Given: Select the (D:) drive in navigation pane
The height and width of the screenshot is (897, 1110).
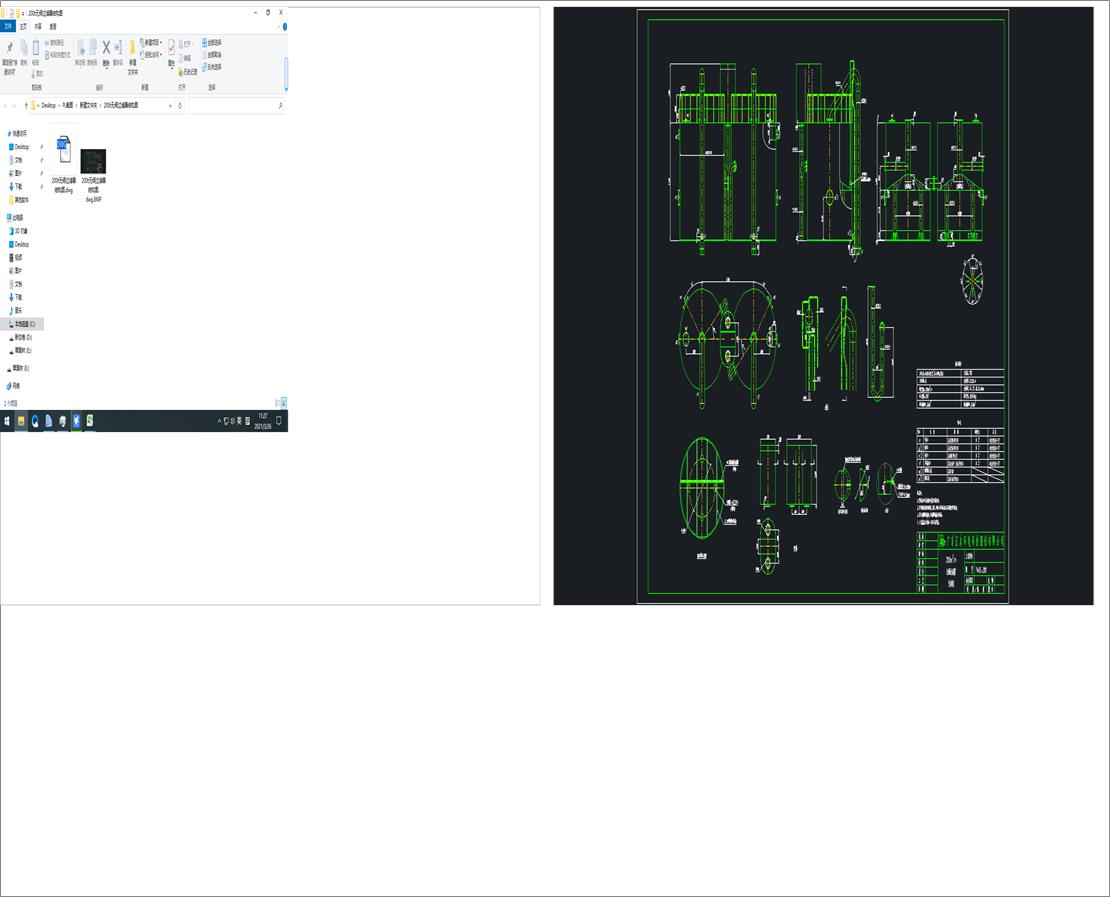Looking at the screenshot, I should click(x=21, y=337).
